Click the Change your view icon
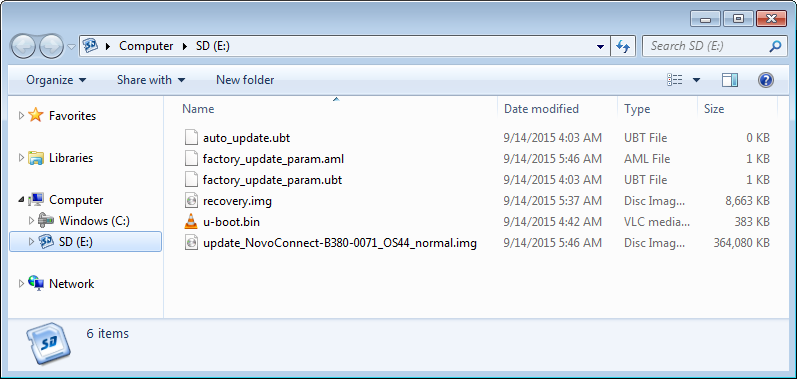 (x=675, y=80)
